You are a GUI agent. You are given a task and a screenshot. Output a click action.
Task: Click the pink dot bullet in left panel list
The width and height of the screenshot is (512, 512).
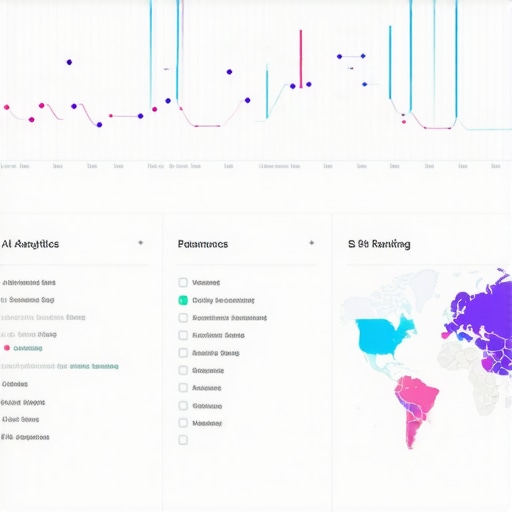(x=7, y=348)
